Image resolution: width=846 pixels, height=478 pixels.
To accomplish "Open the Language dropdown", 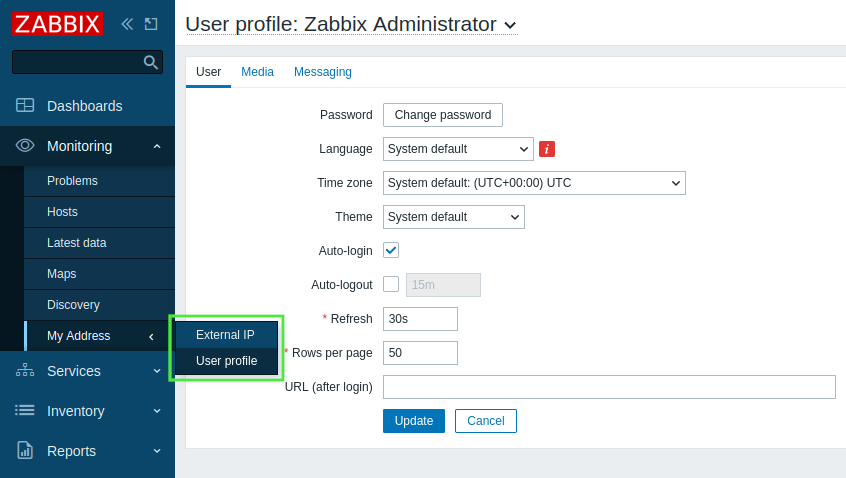I will [x=458, y=149].
